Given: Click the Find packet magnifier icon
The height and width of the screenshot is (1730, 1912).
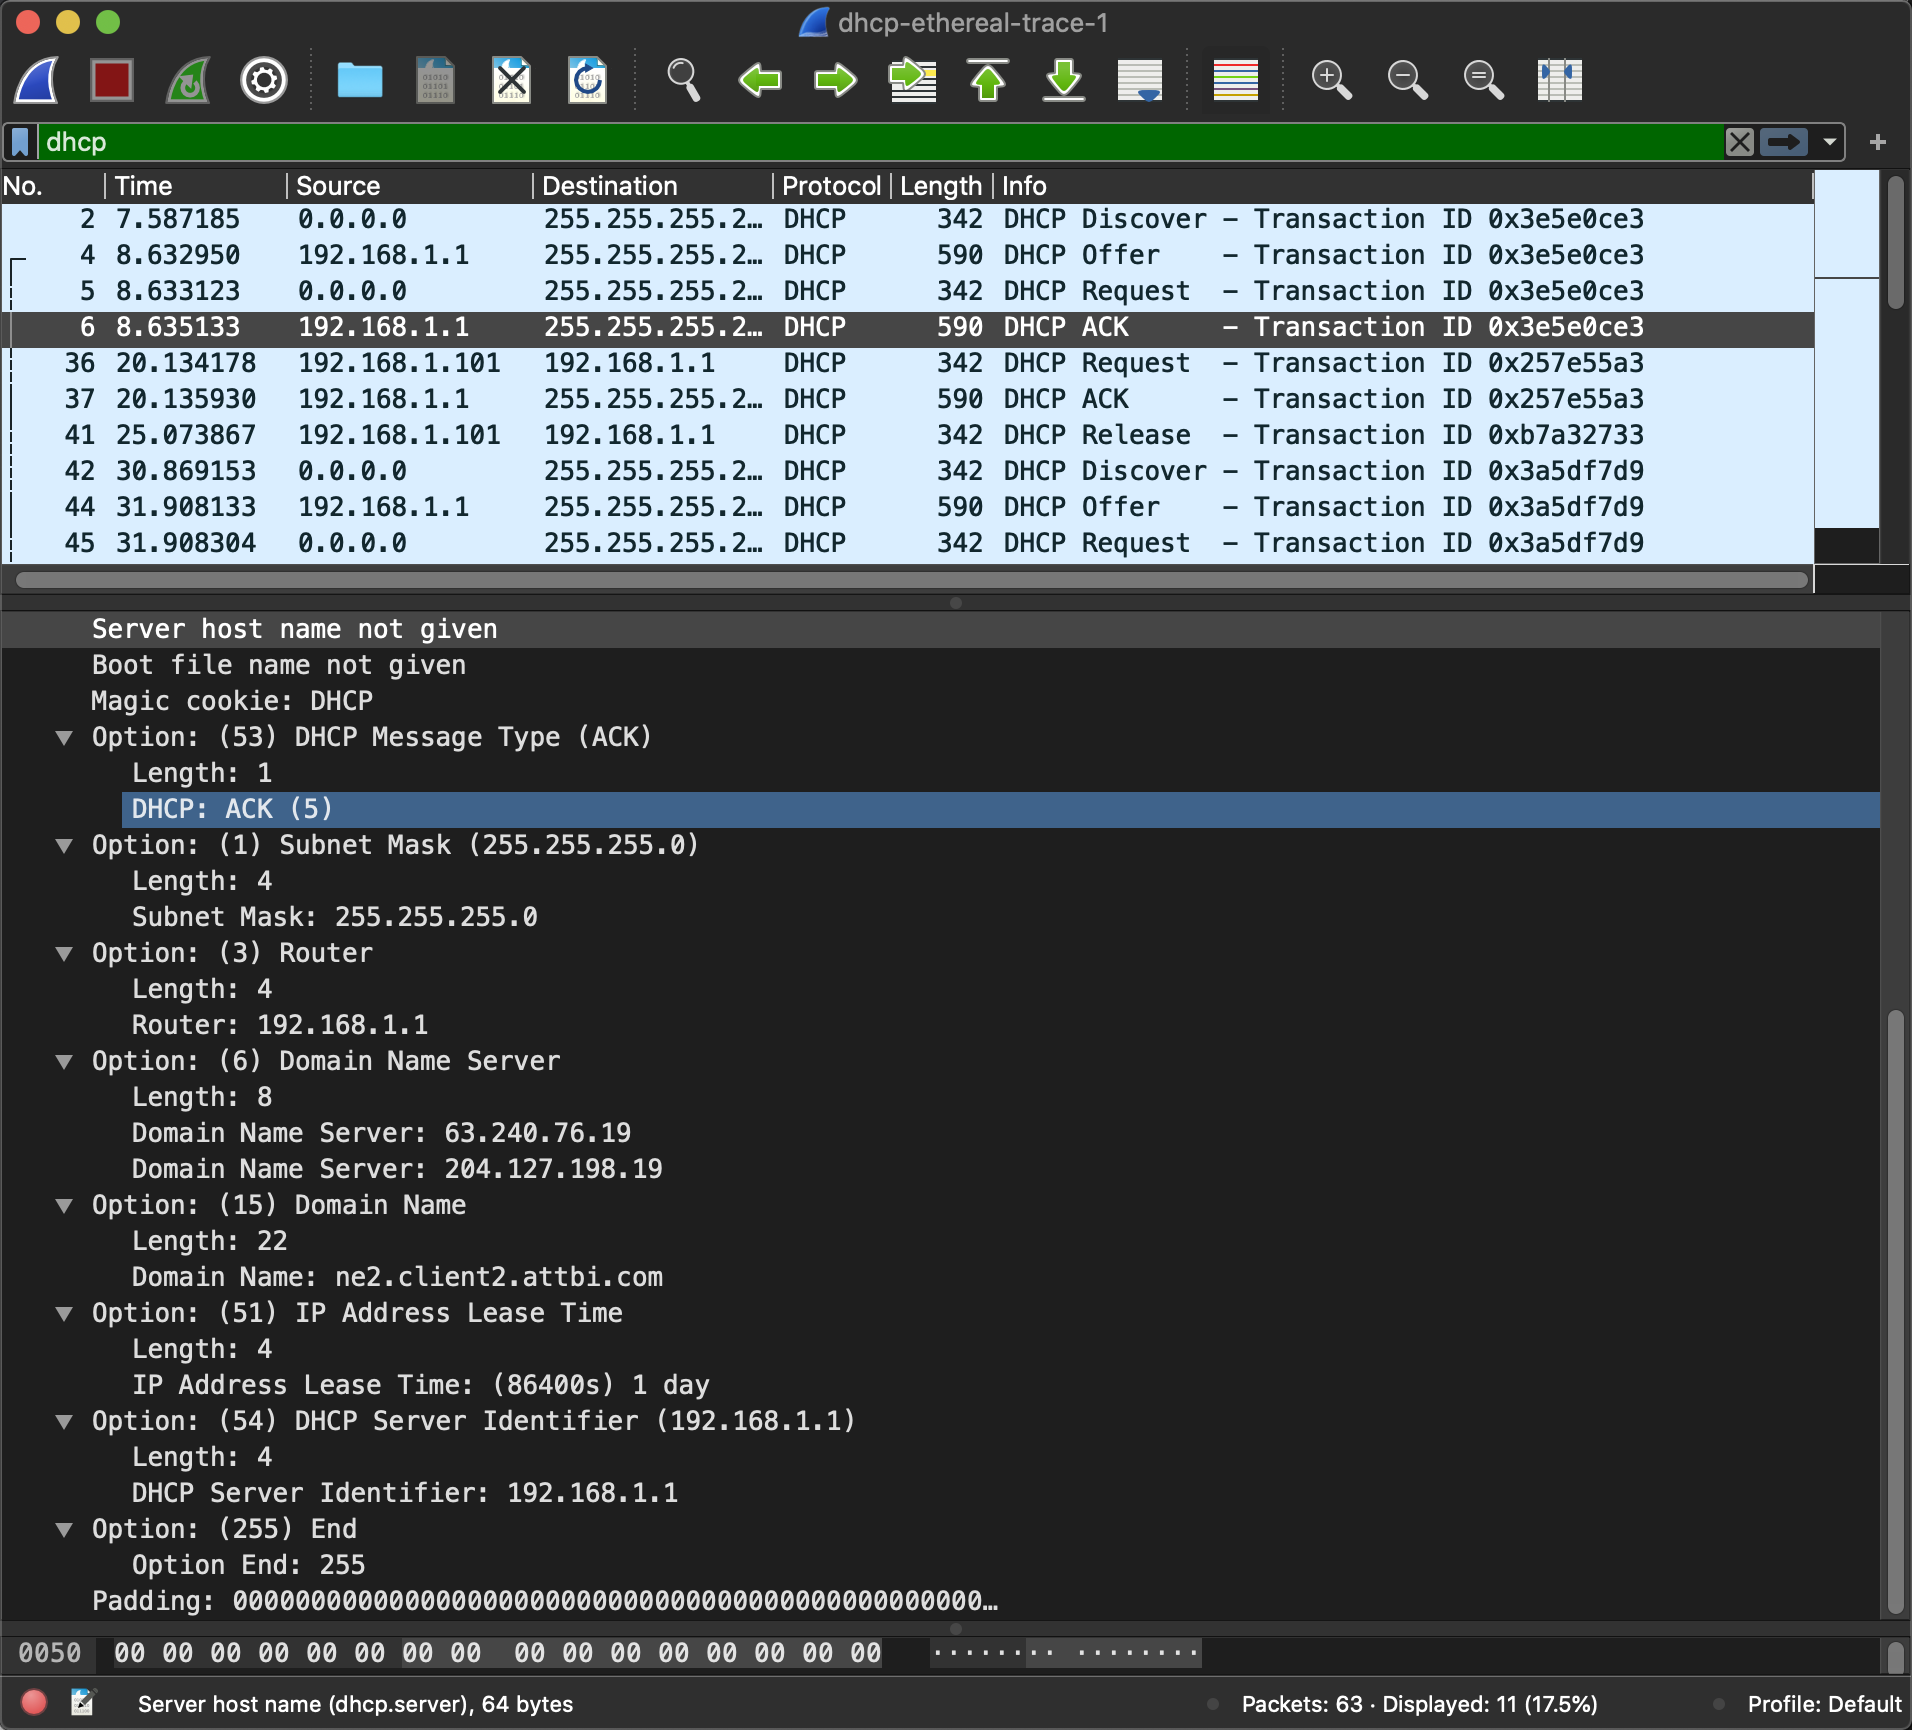Looking at the screenshot, I should pos(684,80).
